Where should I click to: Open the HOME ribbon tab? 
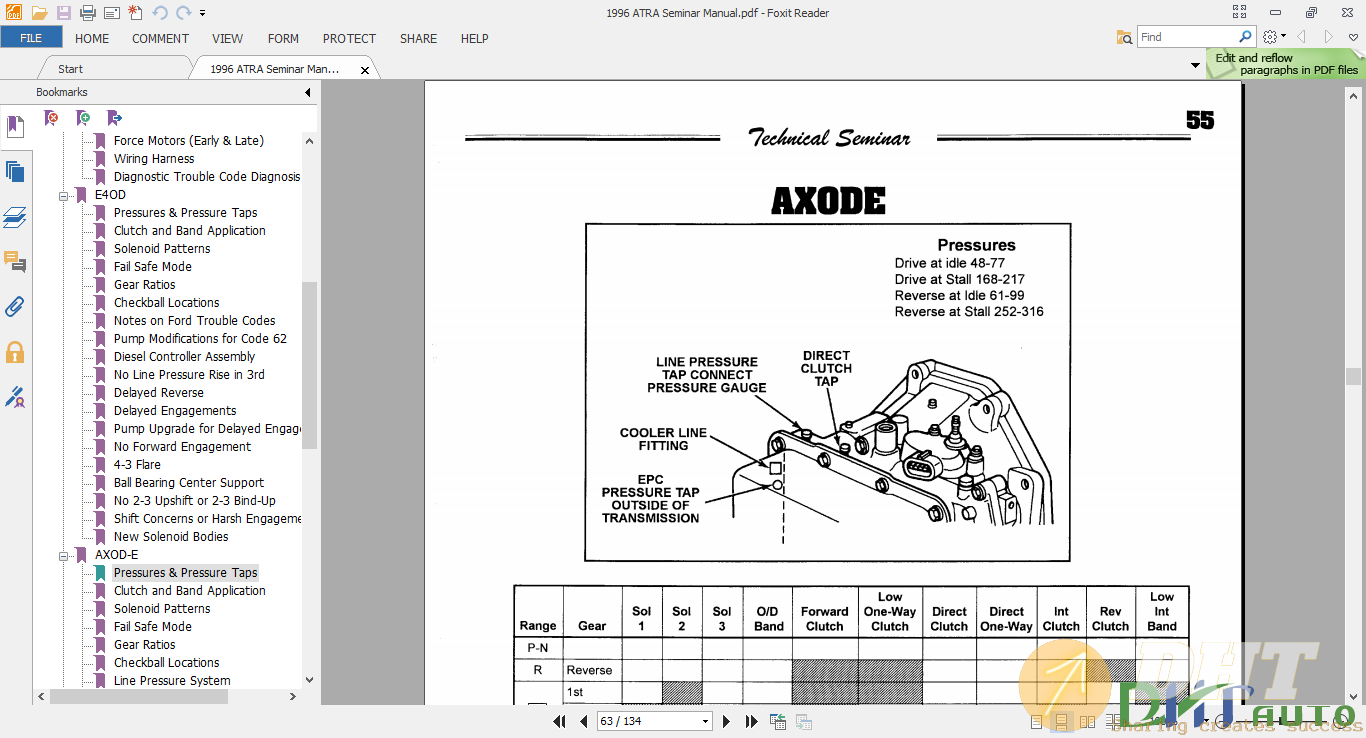tap(92, 38)
